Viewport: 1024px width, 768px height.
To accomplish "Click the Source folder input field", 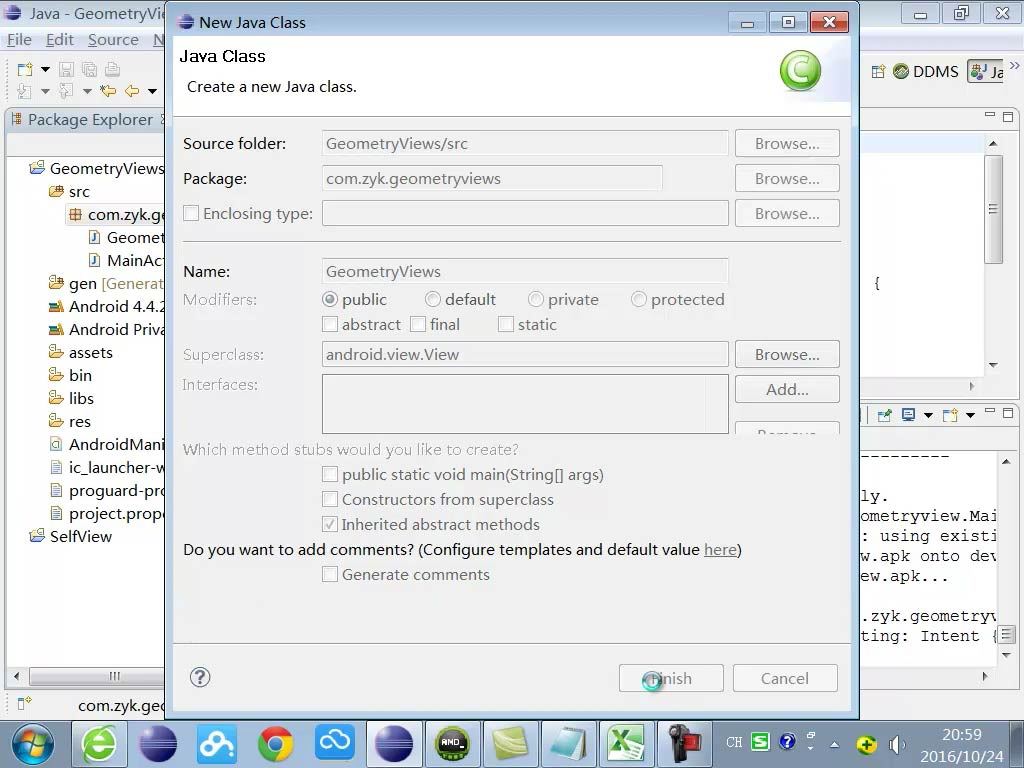I will pyautogui.click(x=525, y=144).
